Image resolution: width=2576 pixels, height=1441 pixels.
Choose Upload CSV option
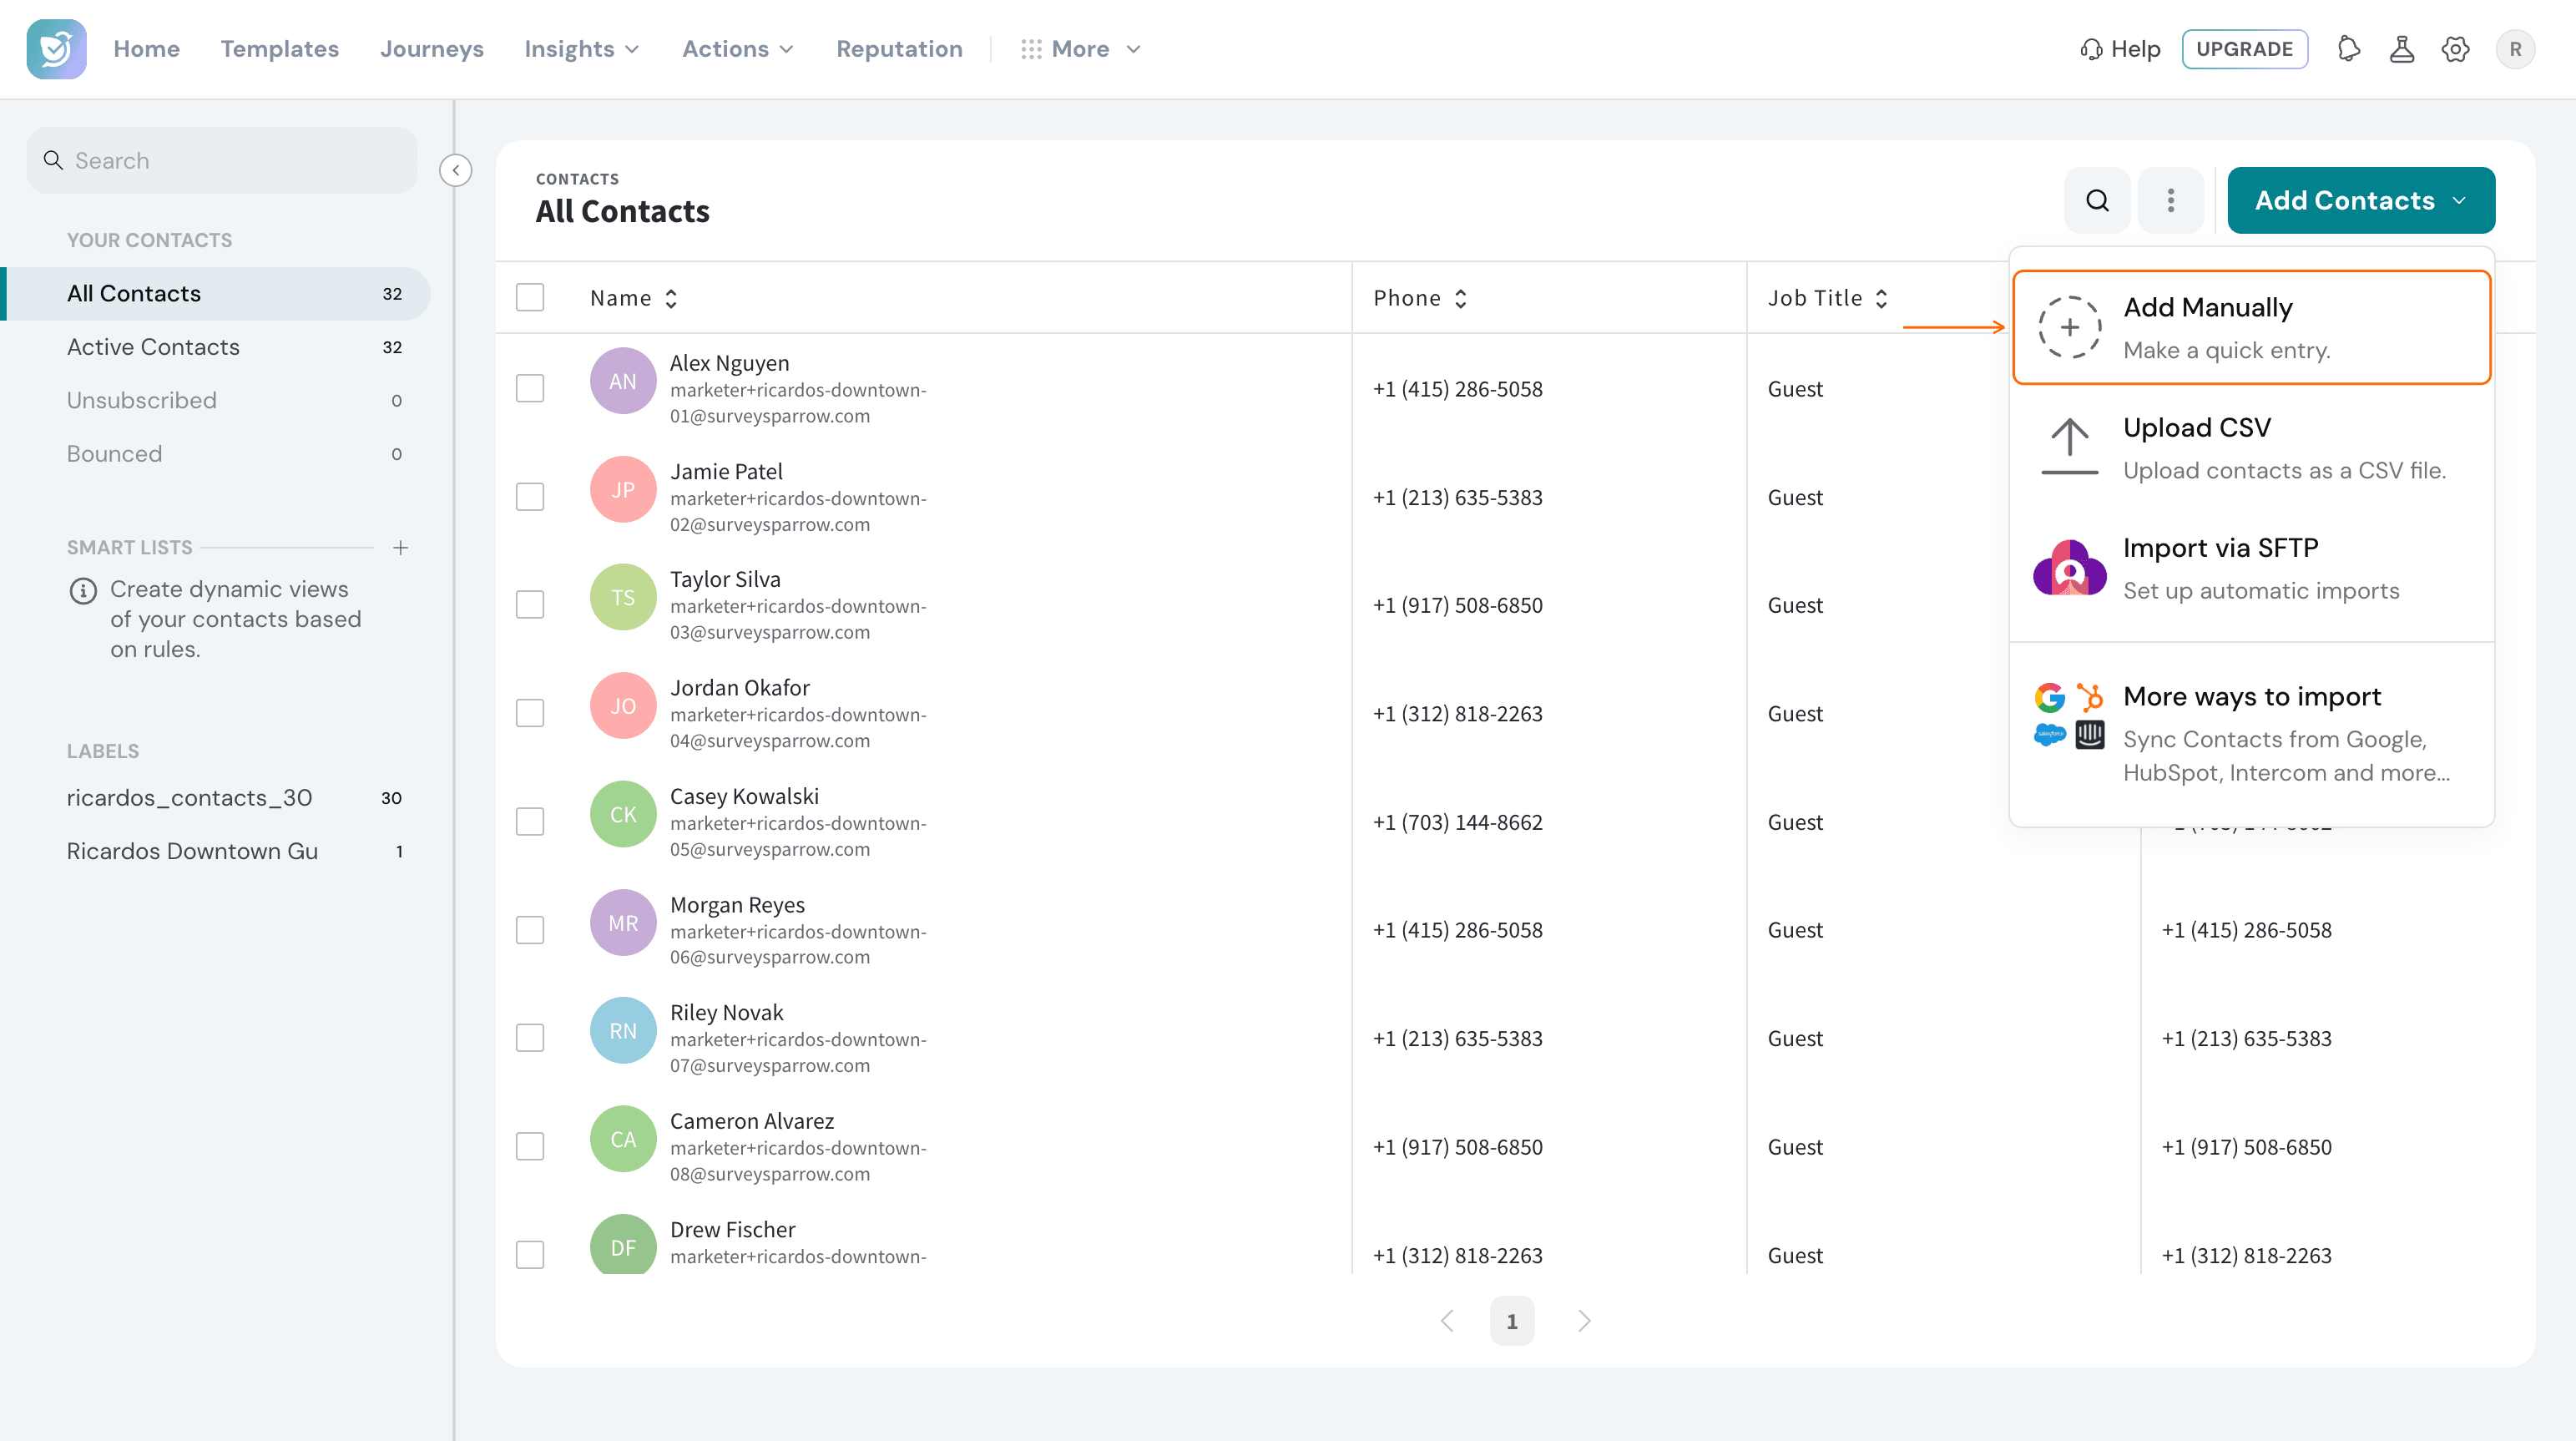coord(2251,447)
